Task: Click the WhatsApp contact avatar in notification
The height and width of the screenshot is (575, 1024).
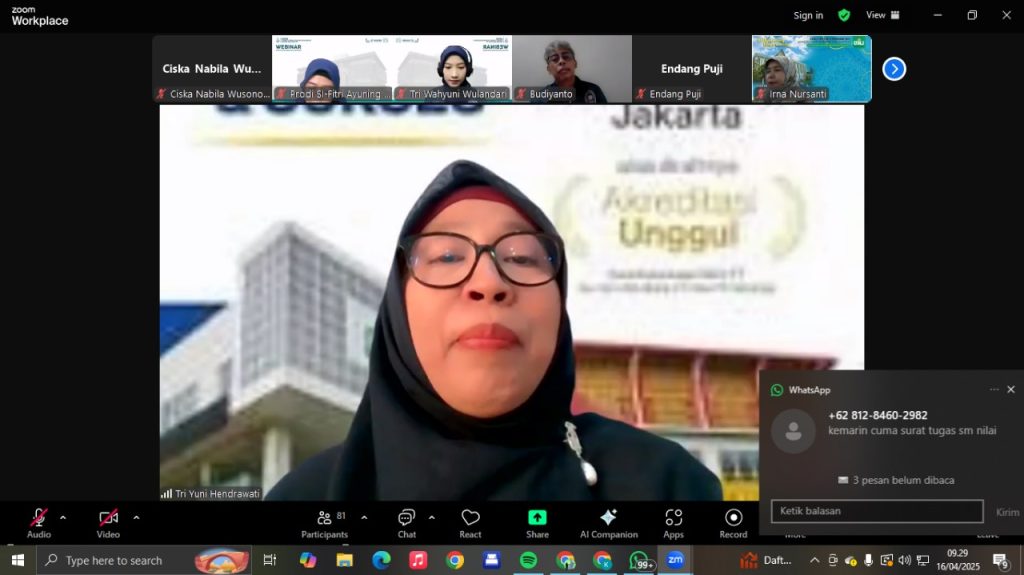Action: pyautogui.click(x=793, y=431)
